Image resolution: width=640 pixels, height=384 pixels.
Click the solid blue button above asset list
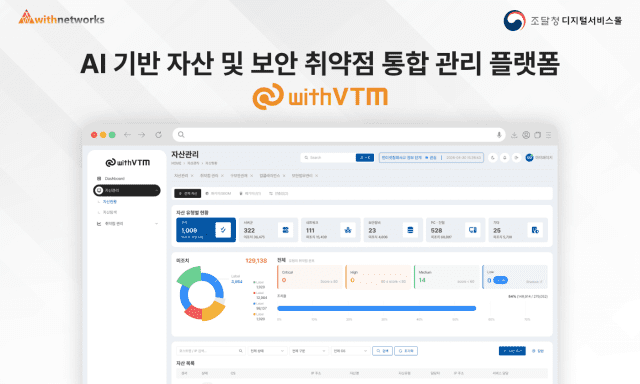click(x=512, y=351)
